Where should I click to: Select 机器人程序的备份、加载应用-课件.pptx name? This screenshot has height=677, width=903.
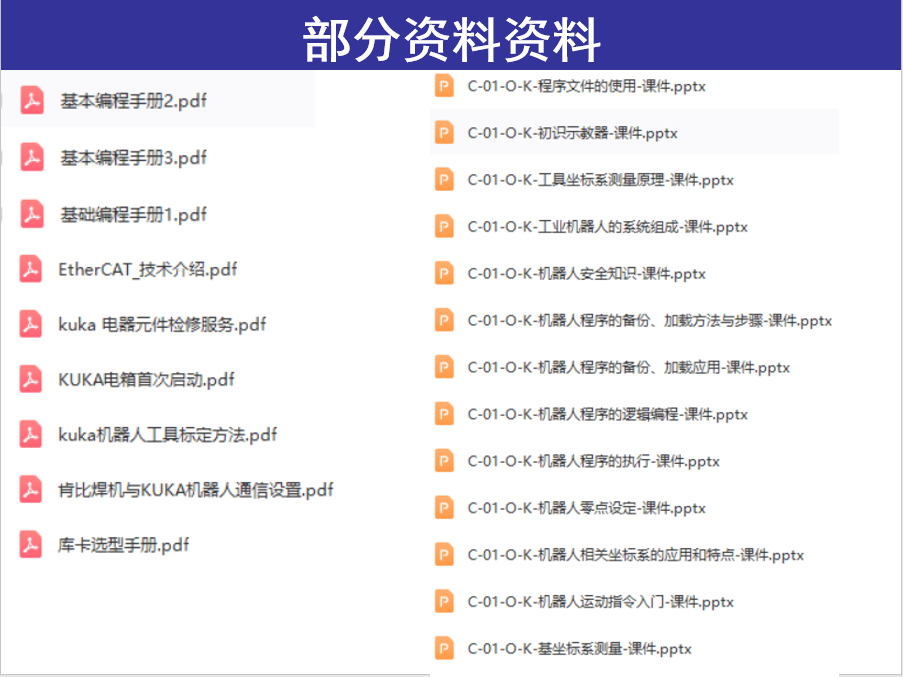point(628,368)
